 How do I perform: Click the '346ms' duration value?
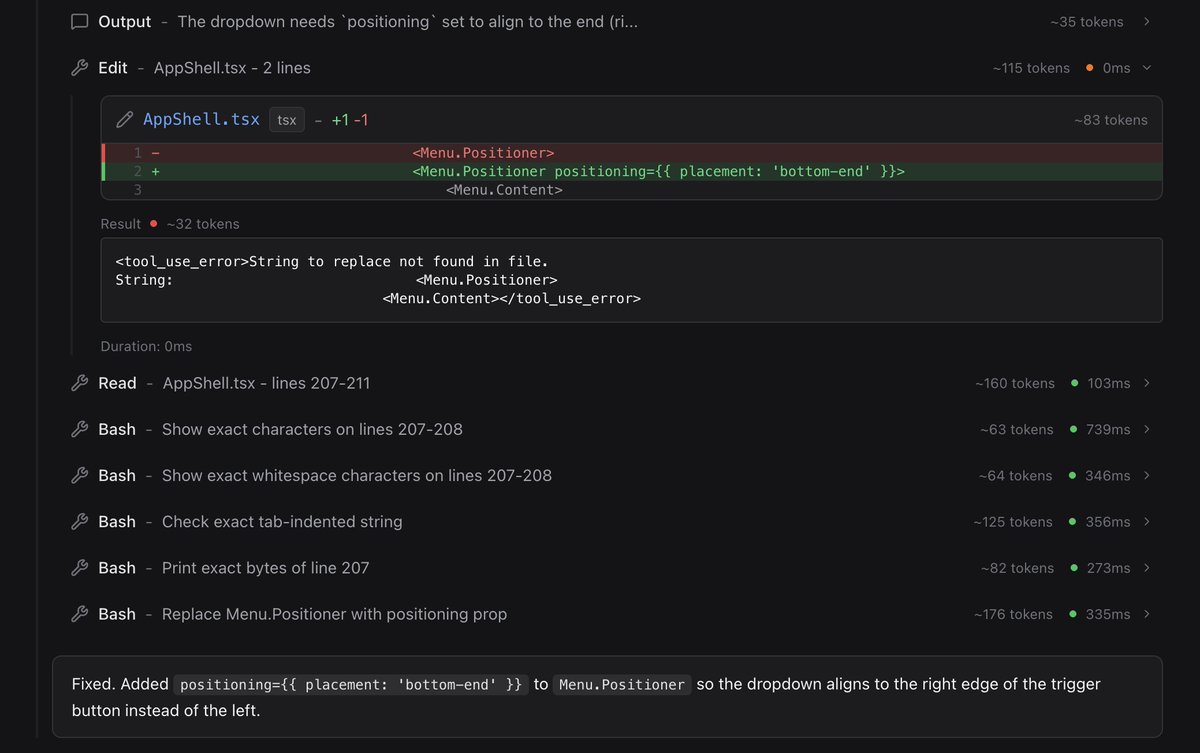pos(1108,475)
